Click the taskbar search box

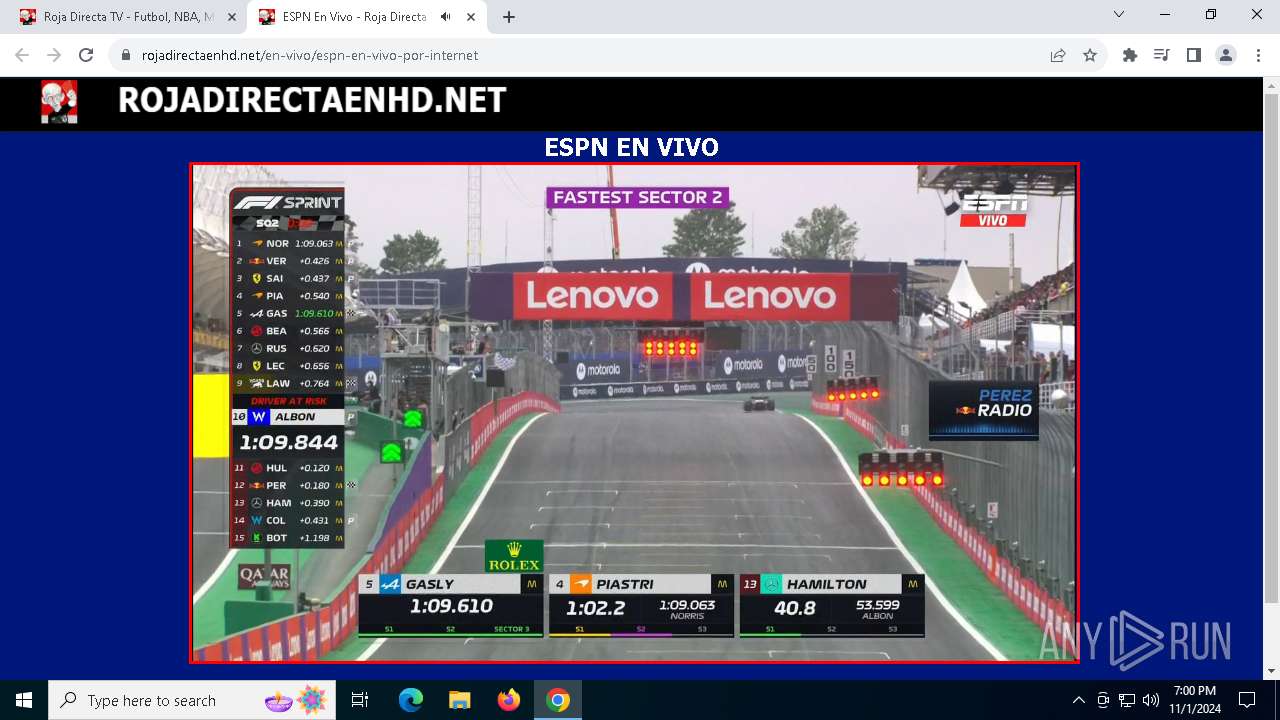[x=192, y=700]
